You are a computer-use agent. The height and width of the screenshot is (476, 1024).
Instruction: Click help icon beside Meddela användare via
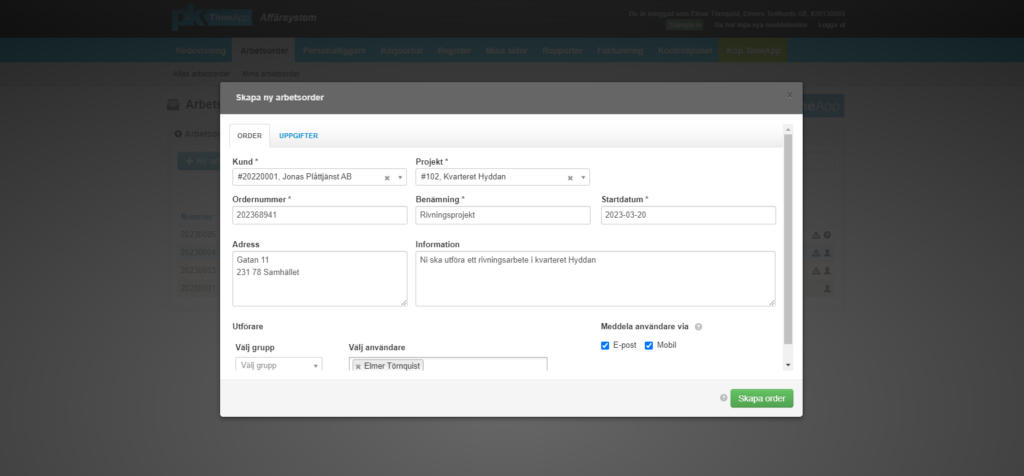click(698, 327)
